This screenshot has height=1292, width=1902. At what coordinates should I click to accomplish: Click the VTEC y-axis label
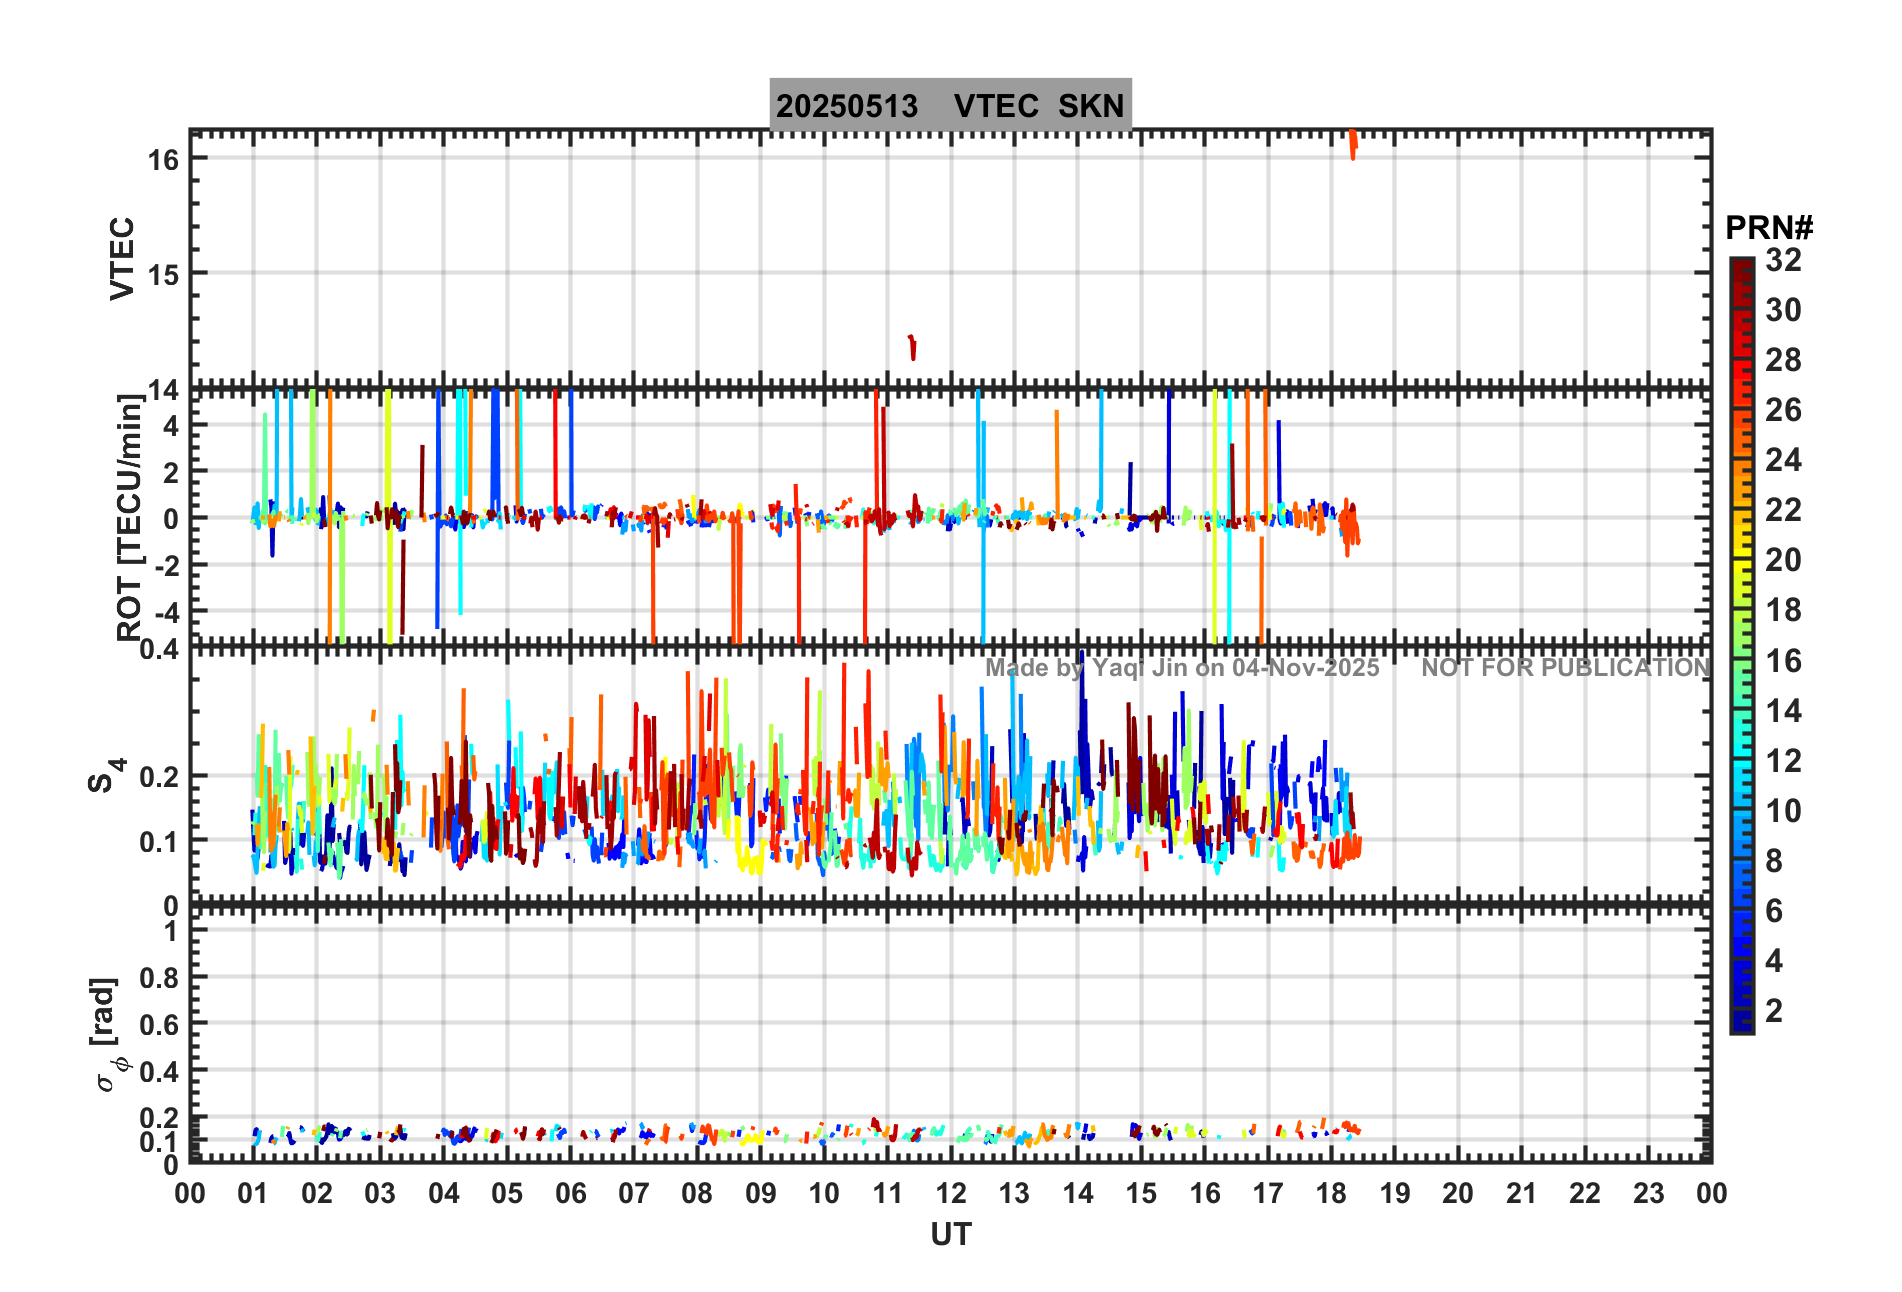point(122,258)
